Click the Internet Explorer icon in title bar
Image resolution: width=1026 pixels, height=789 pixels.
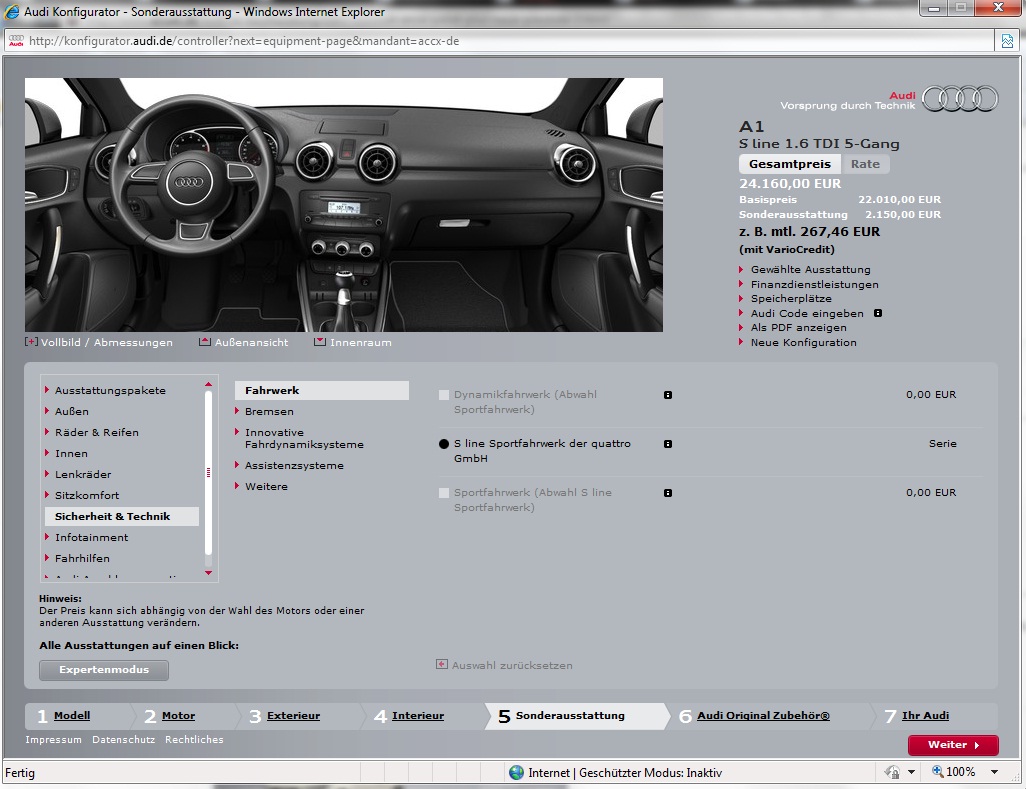[12, 11]
